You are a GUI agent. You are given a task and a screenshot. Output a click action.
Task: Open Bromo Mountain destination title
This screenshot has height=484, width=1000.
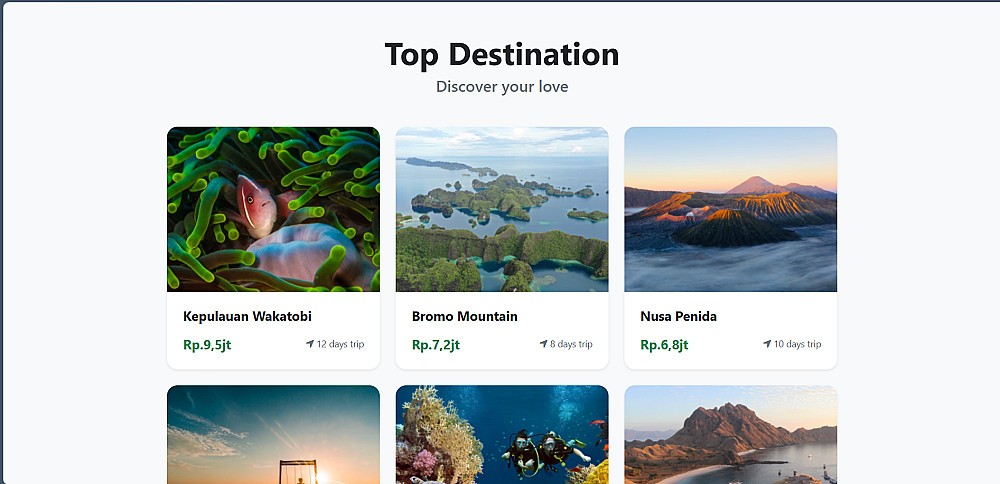tap(464, 316)
